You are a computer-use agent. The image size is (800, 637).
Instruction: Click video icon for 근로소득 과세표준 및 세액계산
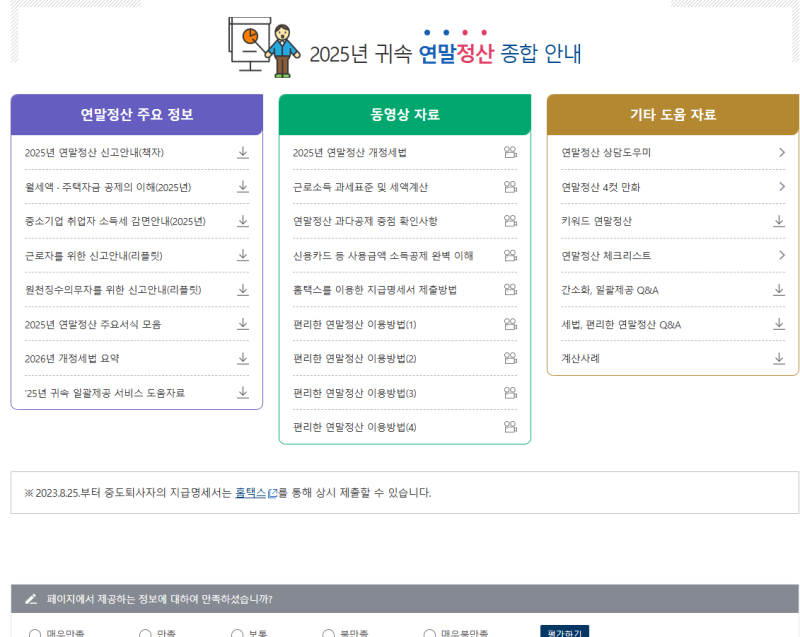point(510,187)
